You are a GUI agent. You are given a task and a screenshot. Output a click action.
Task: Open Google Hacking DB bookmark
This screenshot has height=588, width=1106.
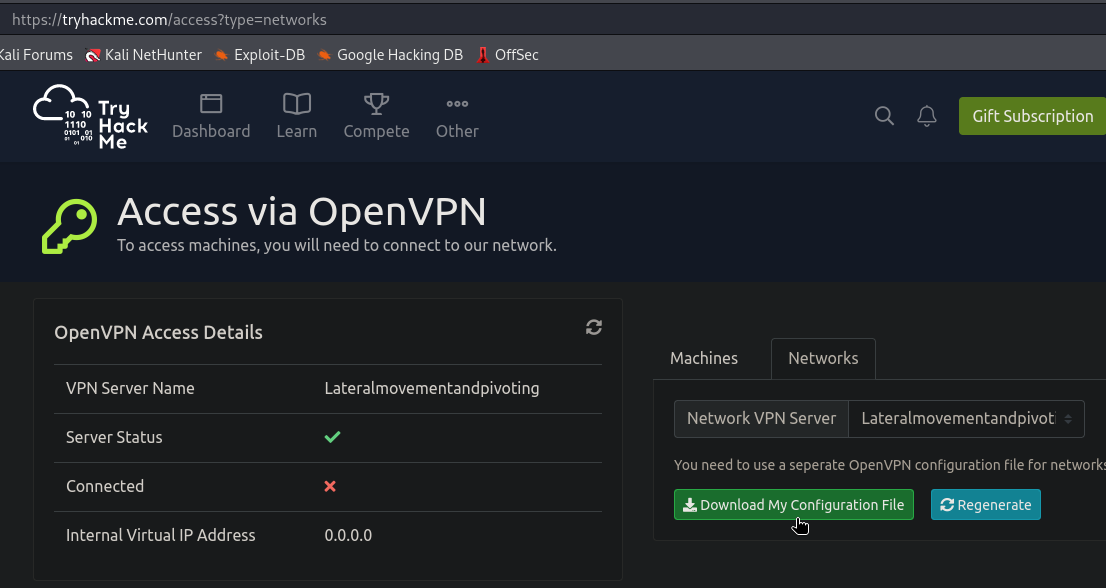click(x=390, y=55)
